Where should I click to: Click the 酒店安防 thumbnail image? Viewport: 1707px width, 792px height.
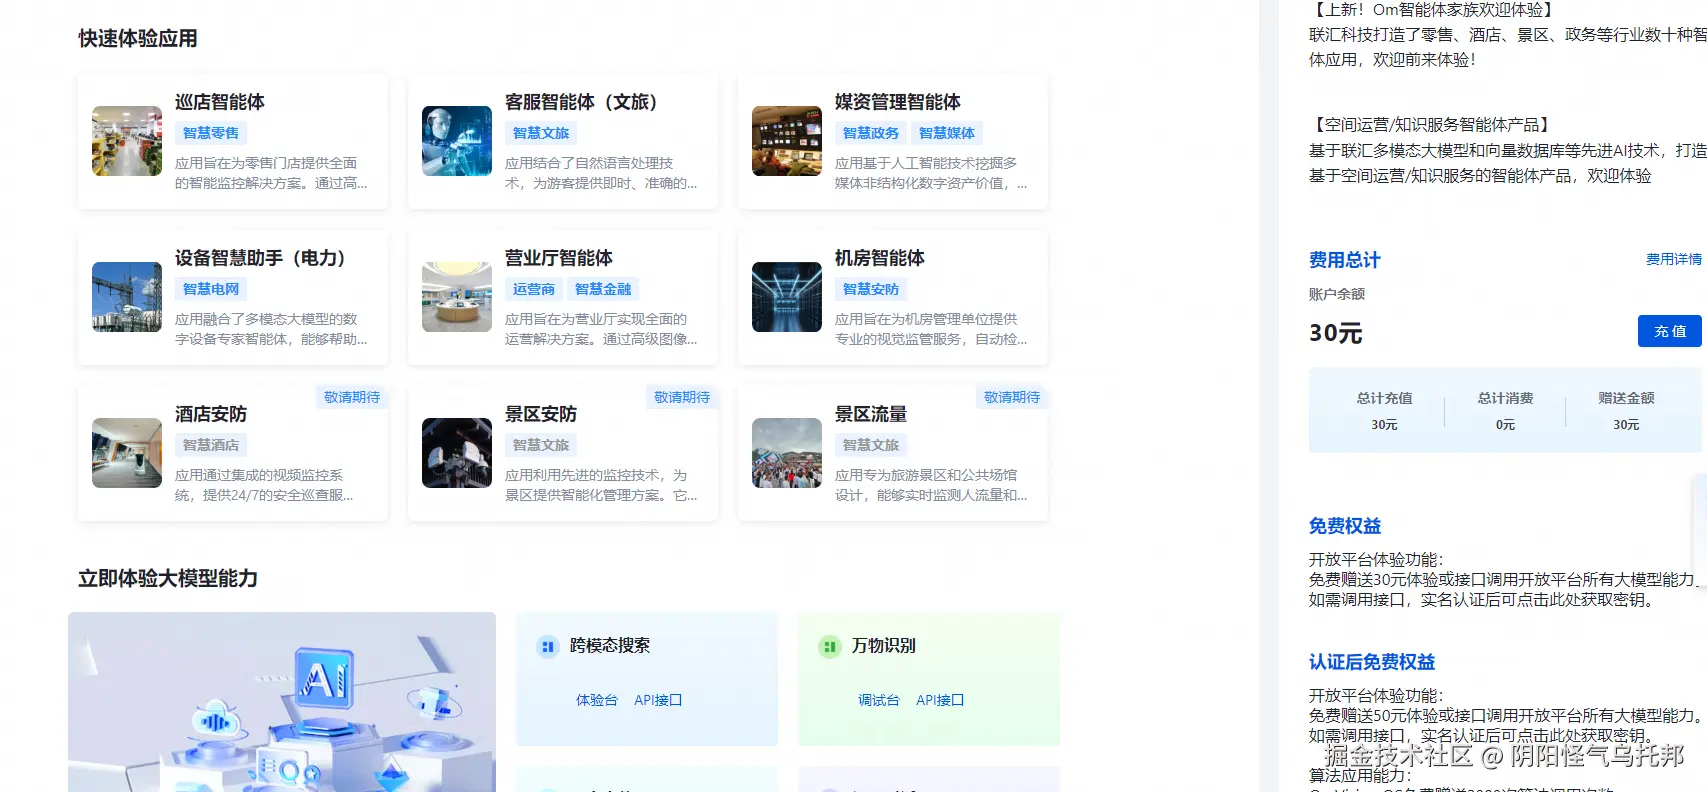(127, 453)
